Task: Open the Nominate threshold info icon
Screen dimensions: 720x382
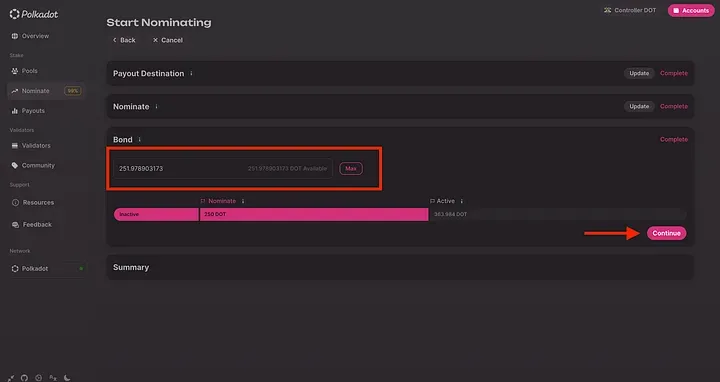Action: point(243,201)
